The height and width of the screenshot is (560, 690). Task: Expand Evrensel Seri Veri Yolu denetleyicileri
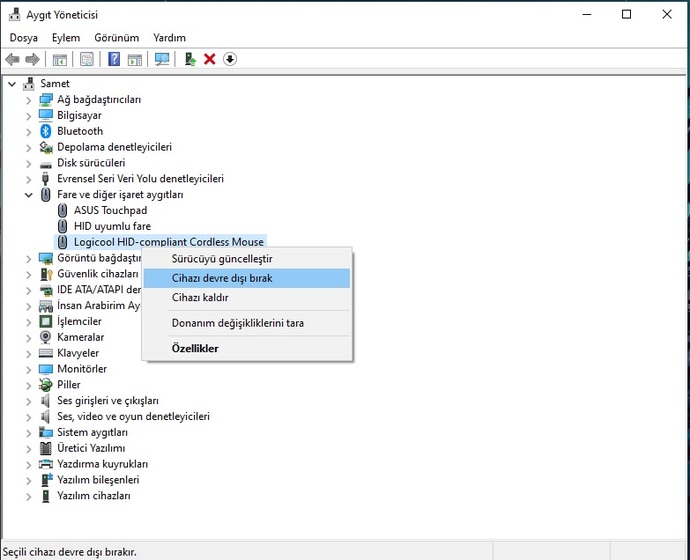point(29,179)
